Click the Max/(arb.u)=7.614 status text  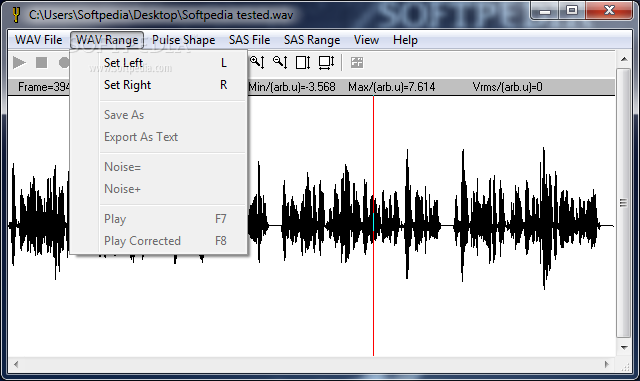391,87
